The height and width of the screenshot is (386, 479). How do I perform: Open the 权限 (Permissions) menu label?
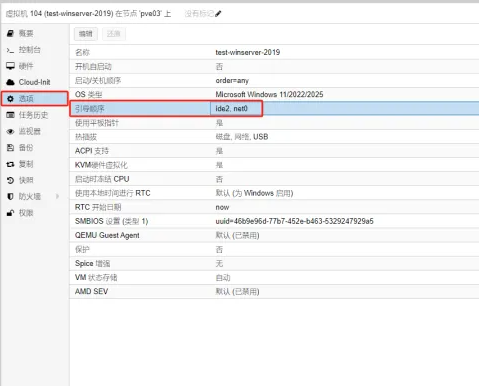(26, 213)
